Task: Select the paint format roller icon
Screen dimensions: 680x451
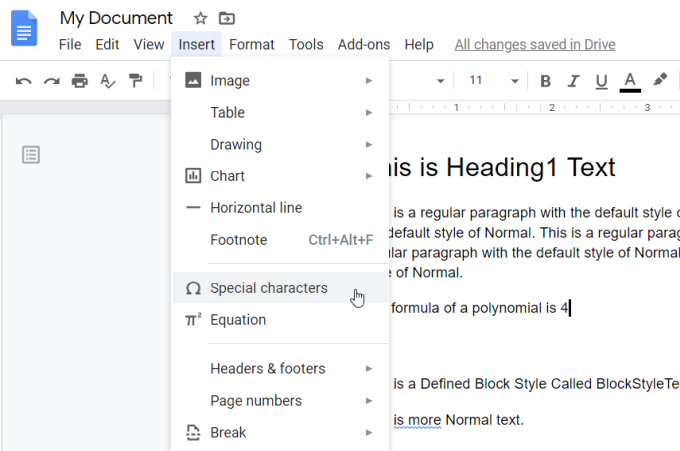Action: click(x=136, y=81)
